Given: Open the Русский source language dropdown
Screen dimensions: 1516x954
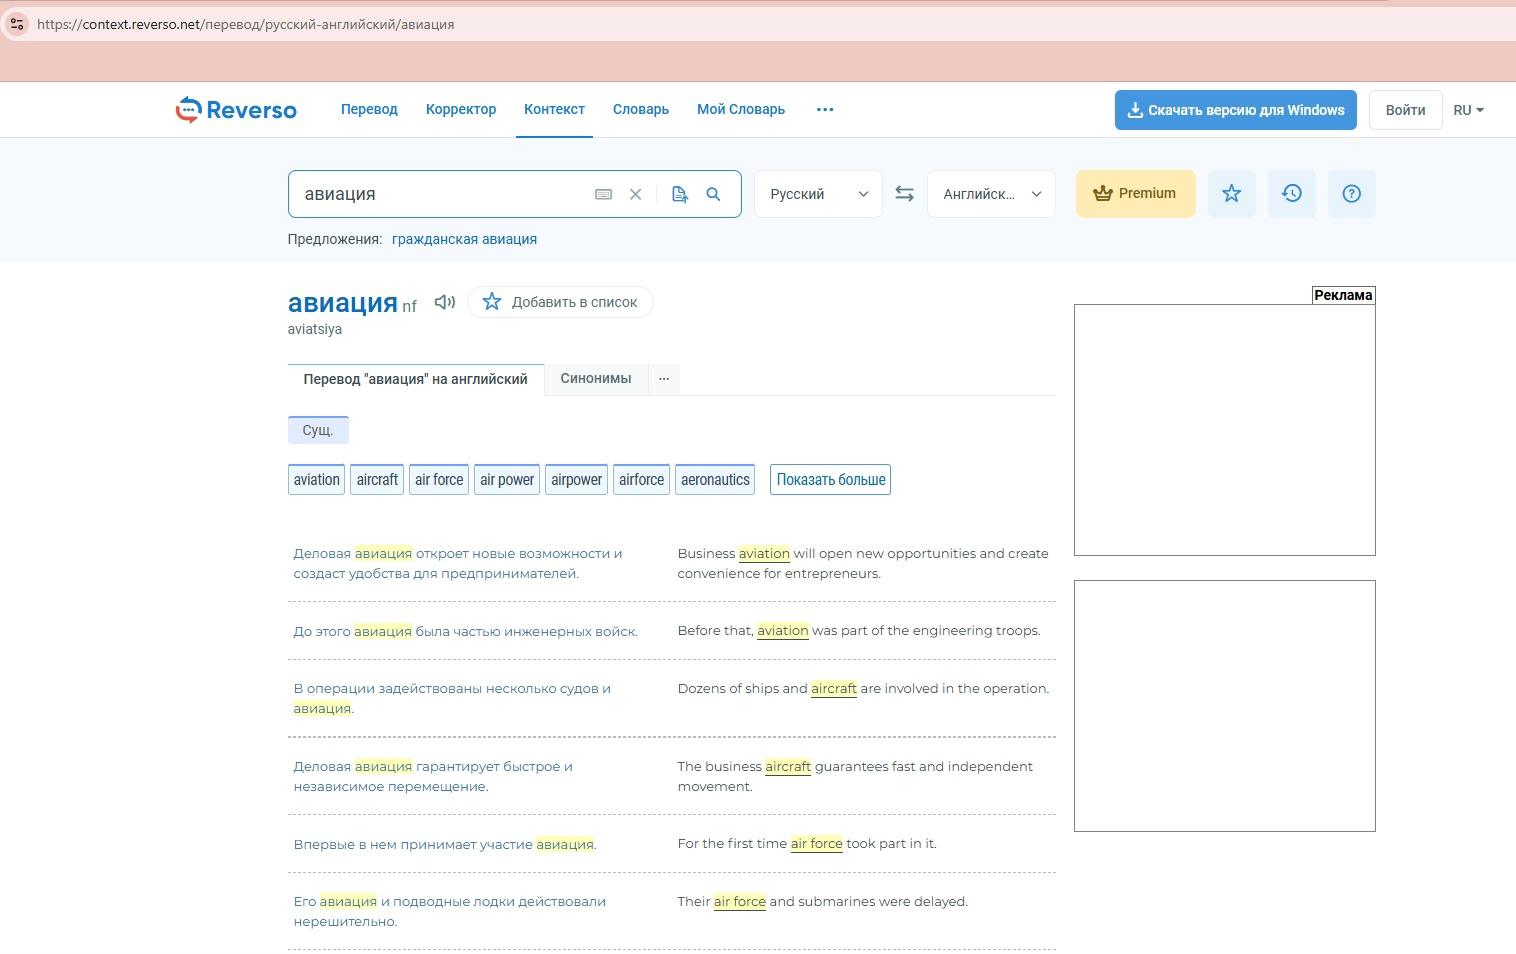Looking at the screenshot, I should pyautogui.click(x=817, y=194).
